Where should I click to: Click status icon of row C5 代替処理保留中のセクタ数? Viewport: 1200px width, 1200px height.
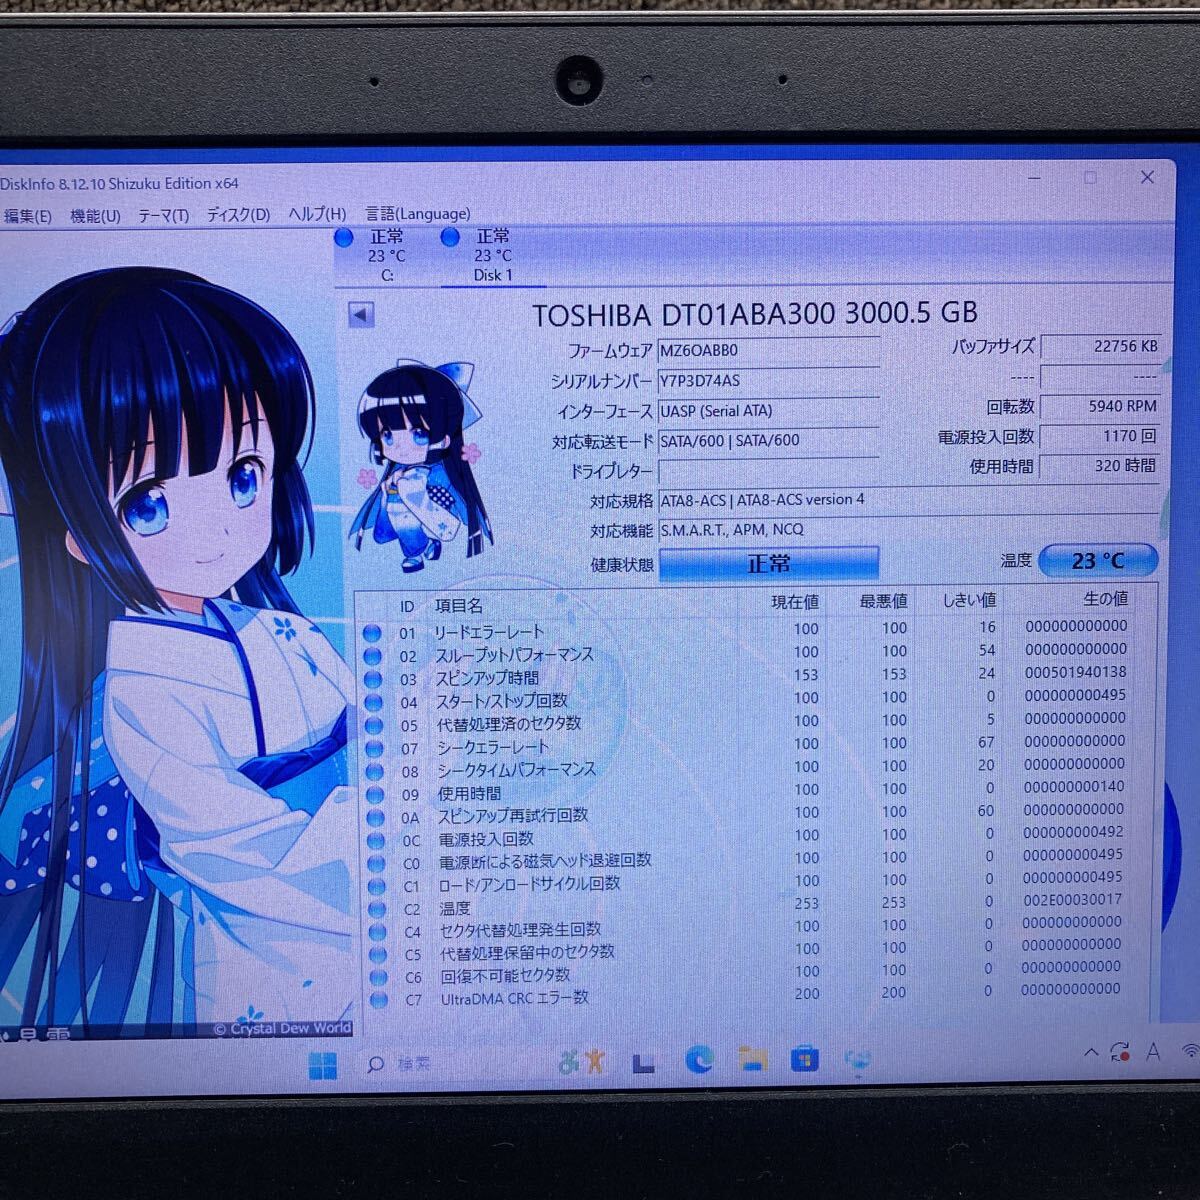(x=378, y=955)
